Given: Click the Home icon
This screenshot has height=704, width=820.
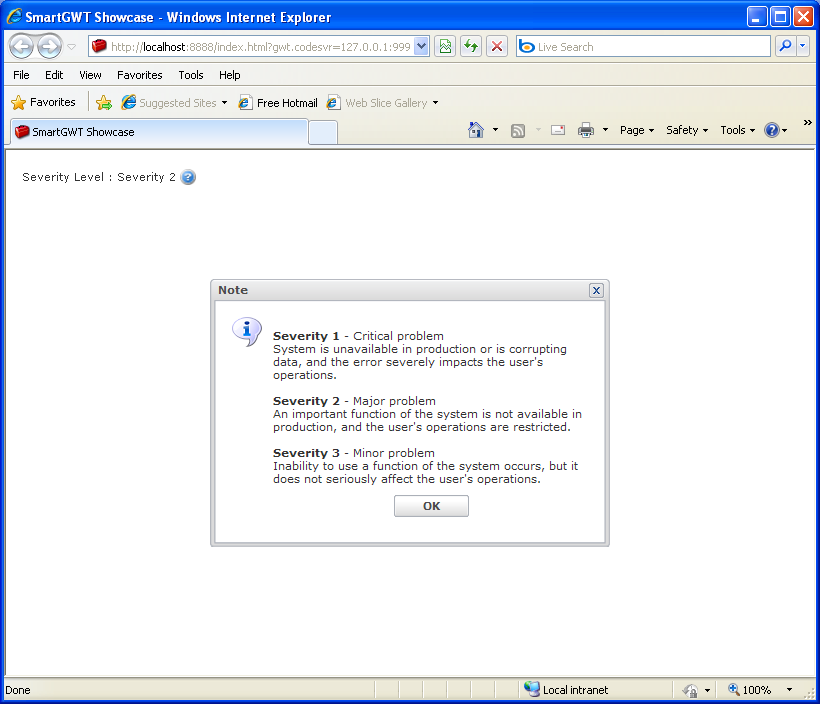Looking at the screenshot, I should click(x=475, y=130).
